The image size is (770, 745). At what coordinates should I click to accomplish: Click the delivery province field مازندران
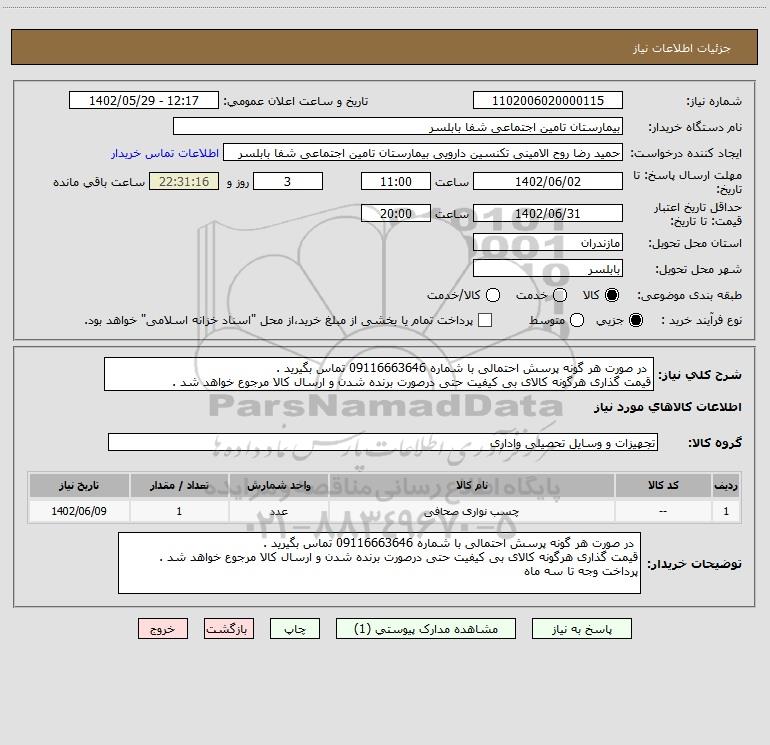point(548,243)
